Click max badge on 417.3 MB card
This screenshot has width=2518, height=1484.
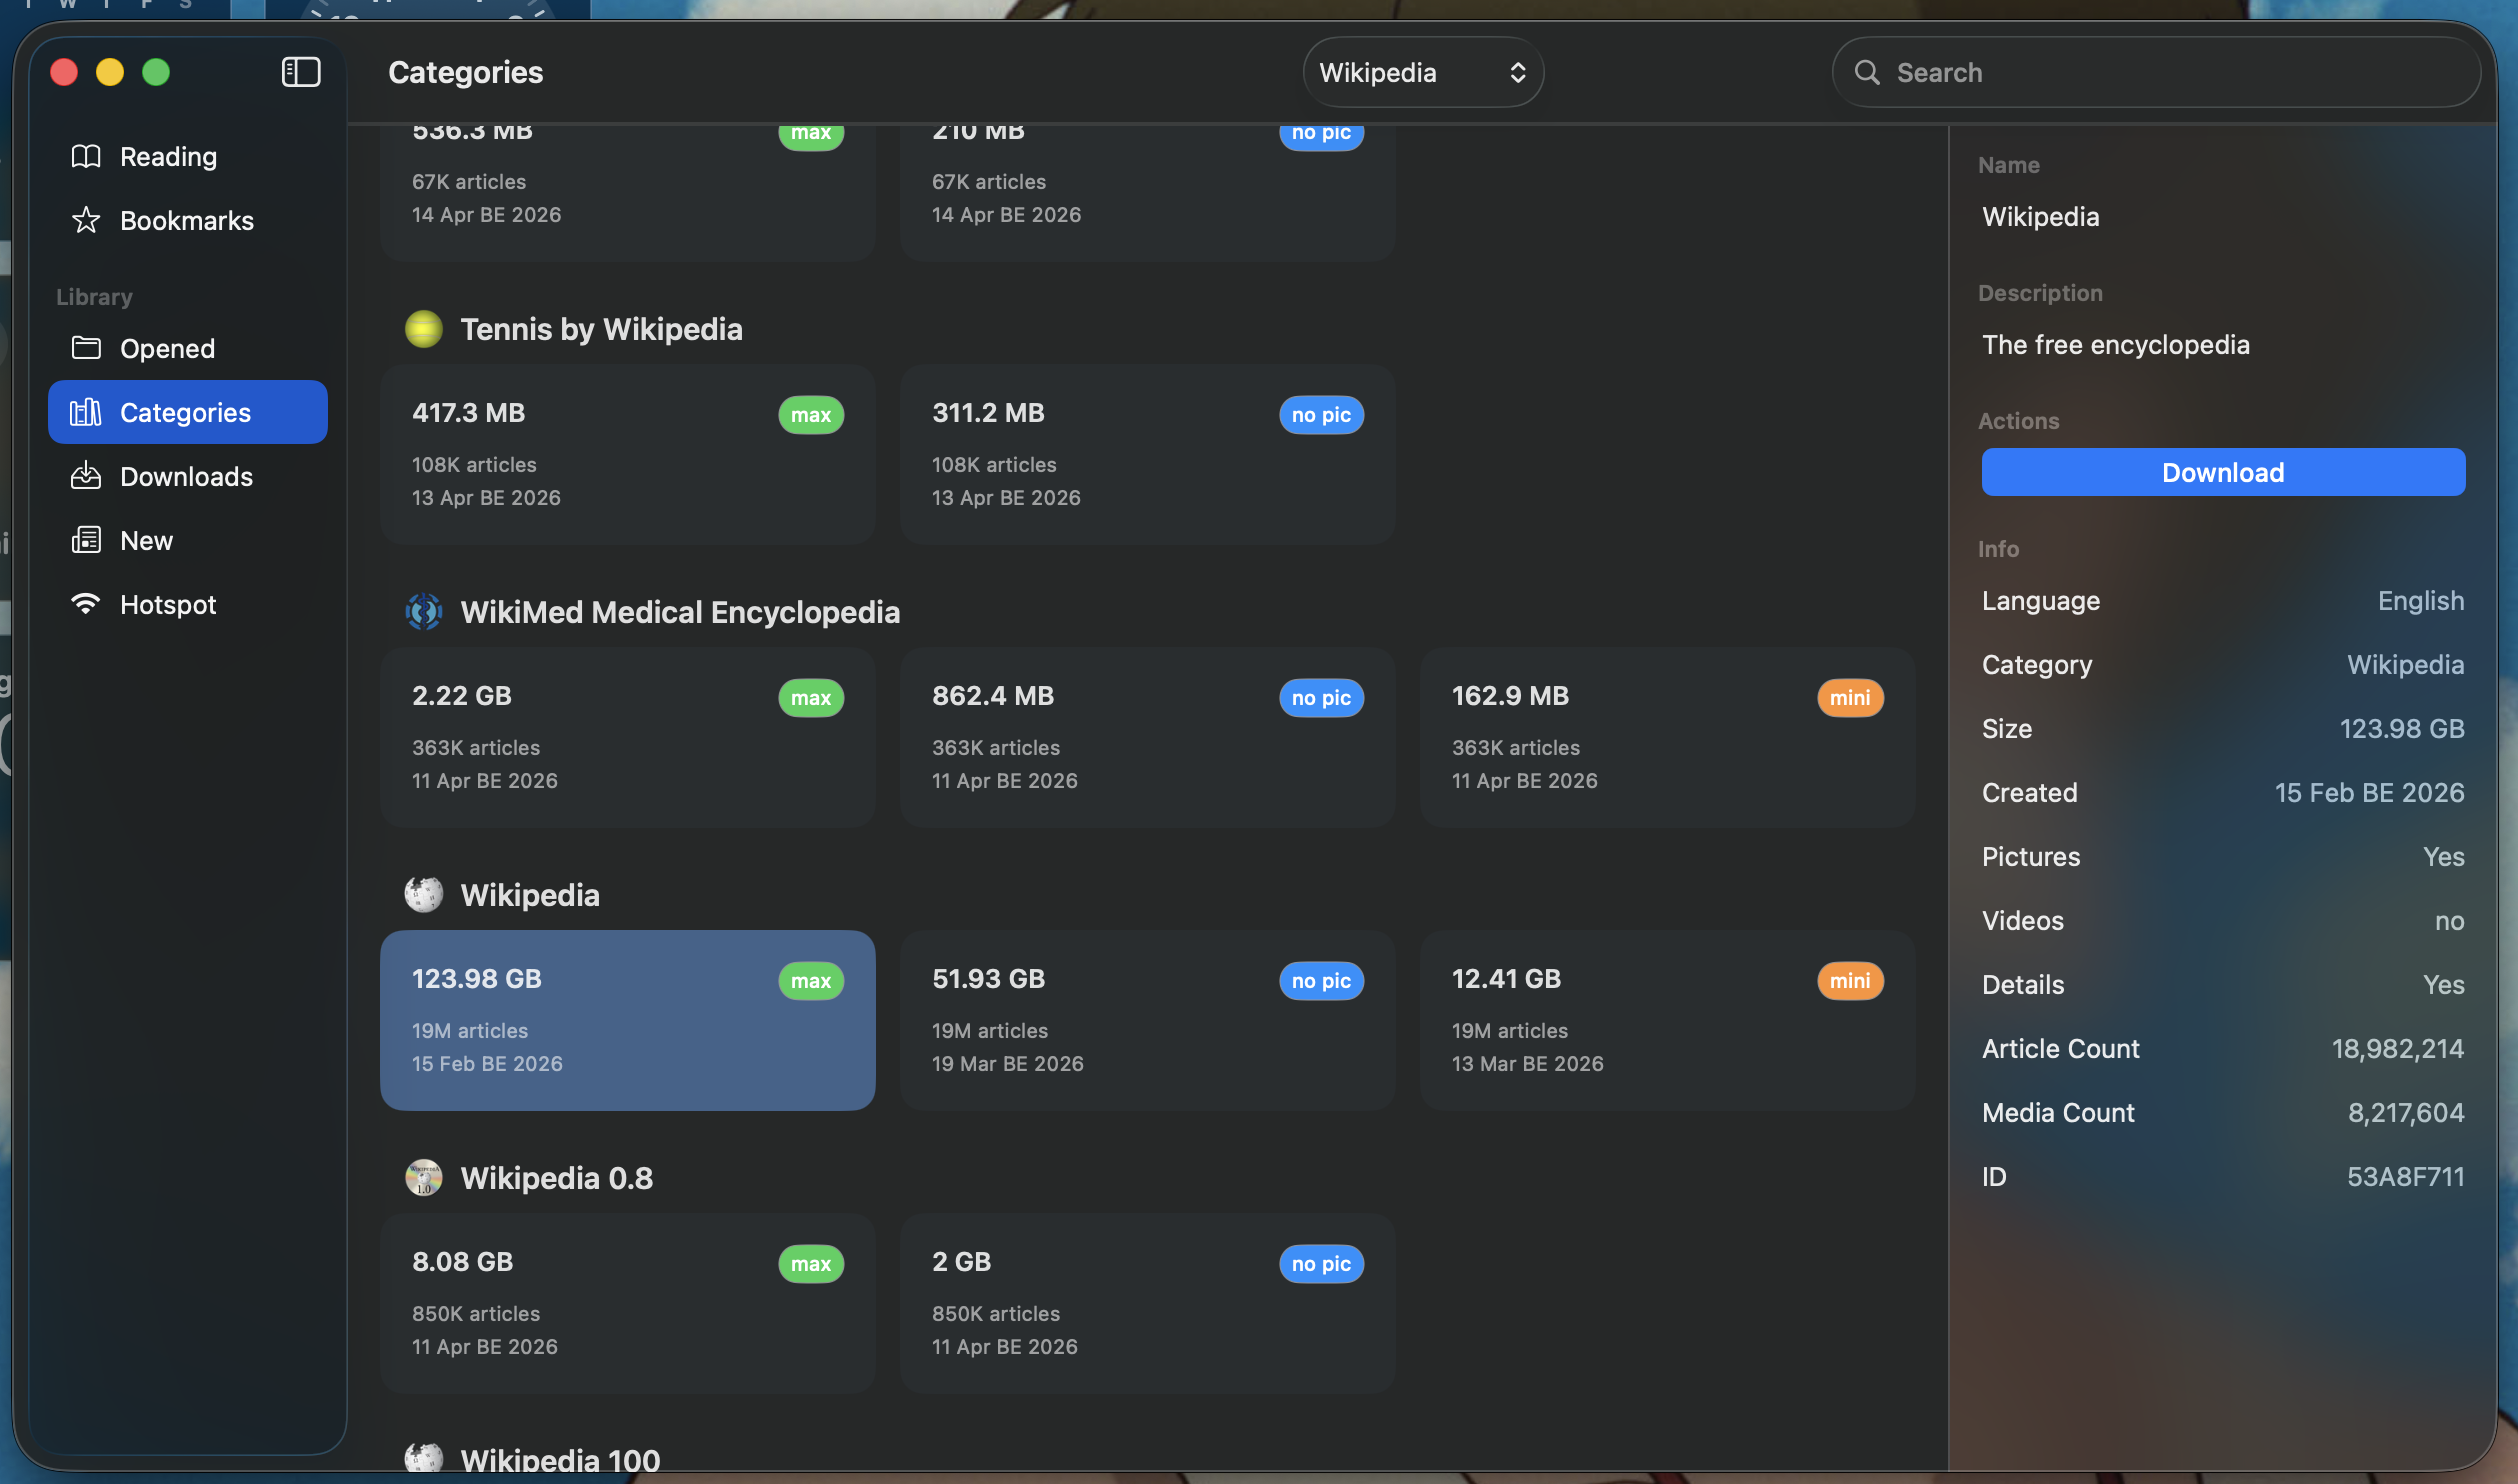pos(811,415)
